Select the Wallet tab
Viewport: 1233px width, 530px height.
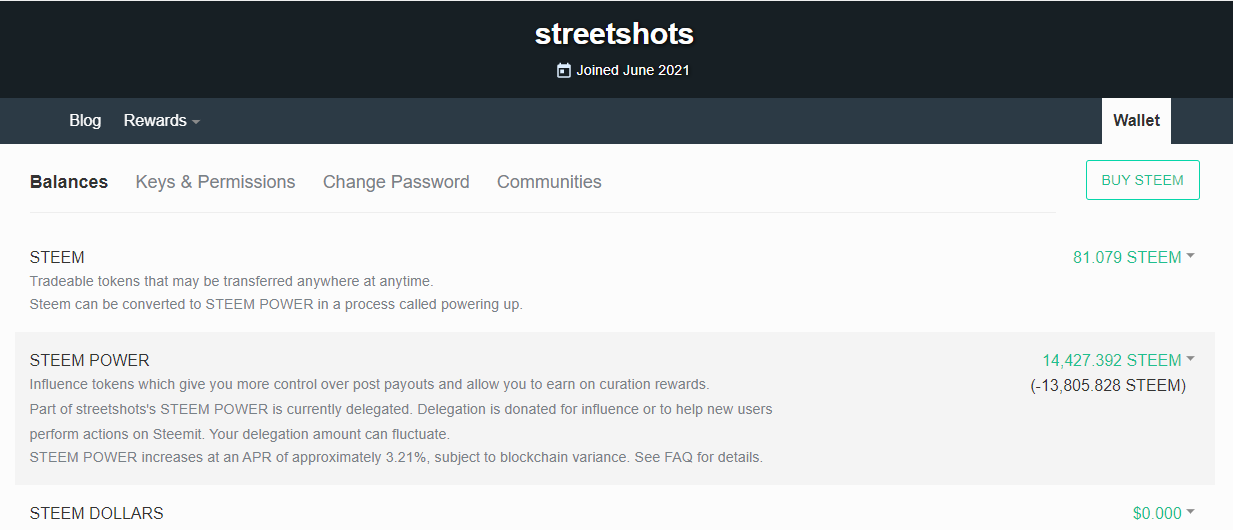[1136, 121]
